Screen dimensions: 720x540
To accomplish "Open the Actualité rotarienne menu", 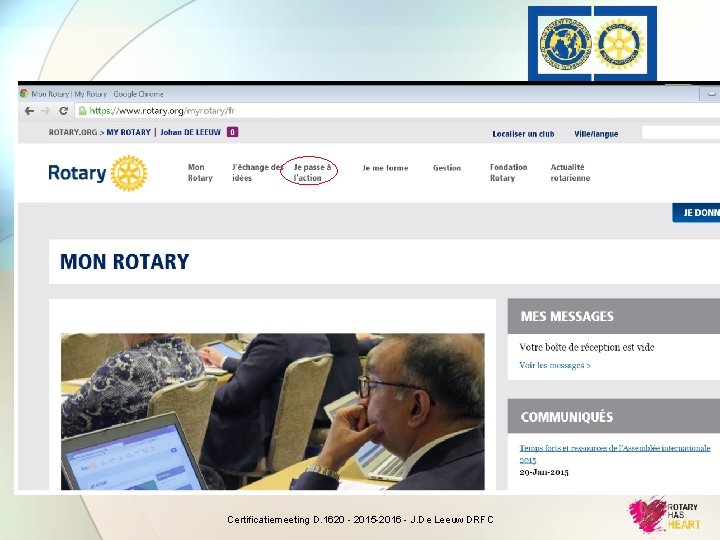I will click(x=570, y=173).
